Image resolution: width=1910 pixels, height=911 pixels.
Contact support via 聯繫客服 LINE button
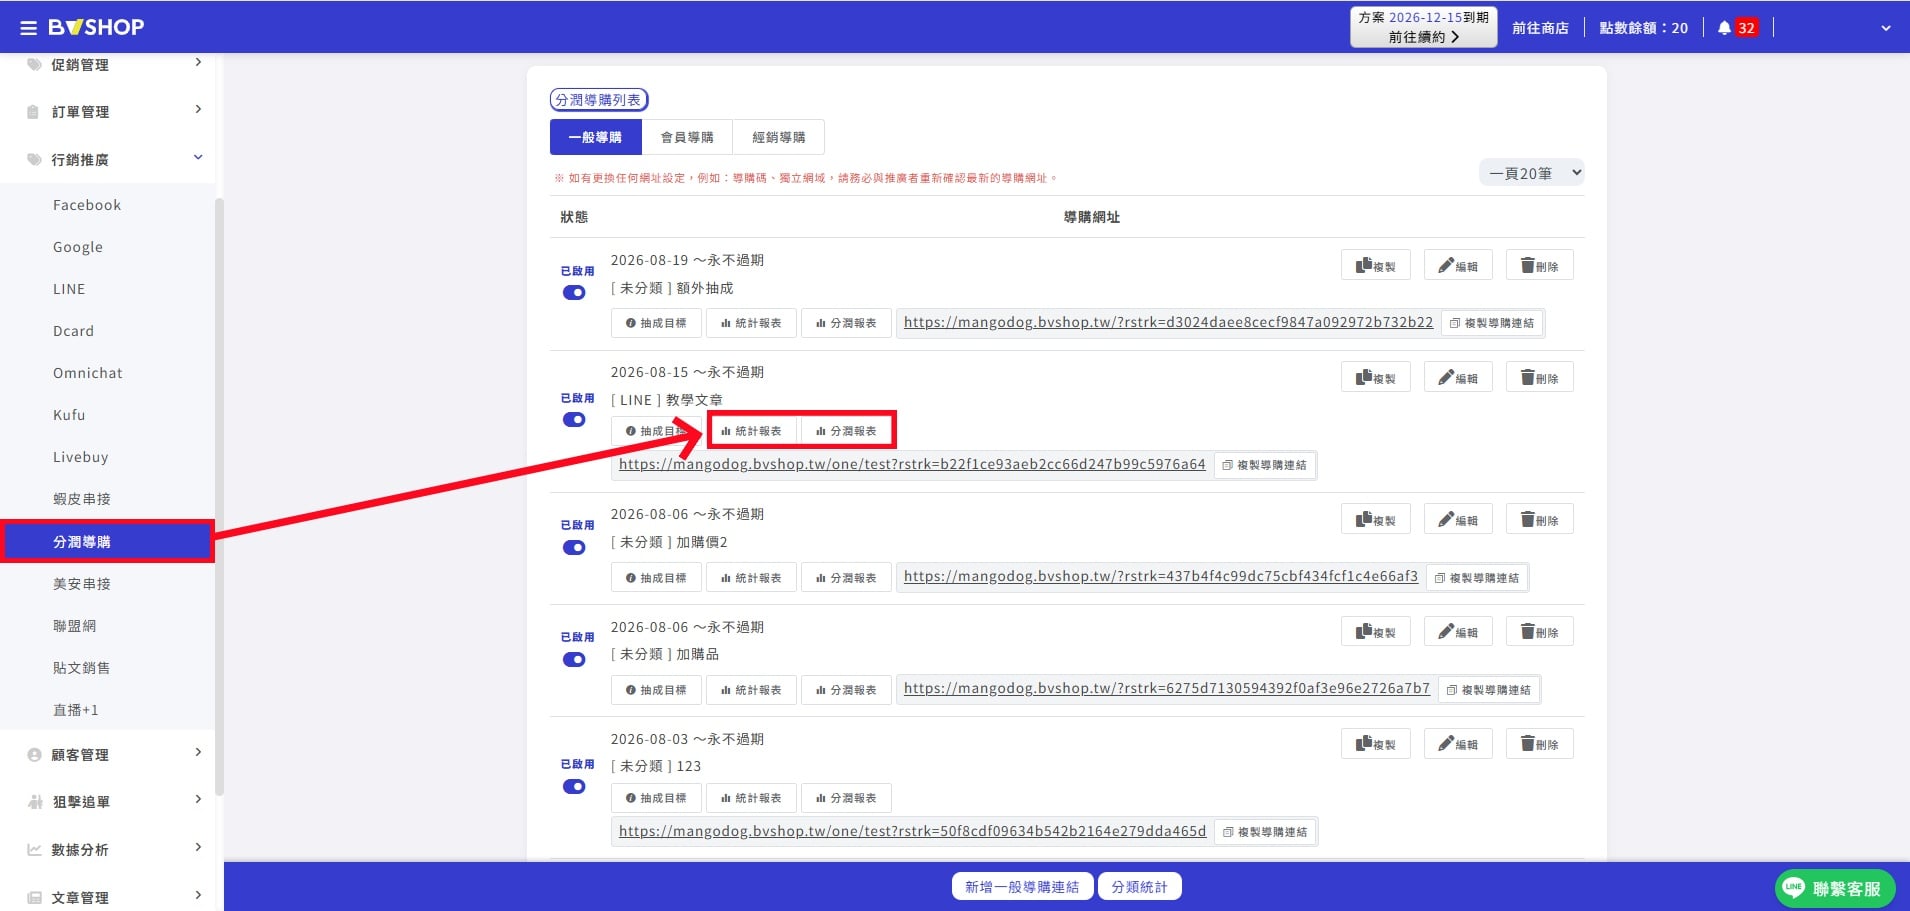click(x=1835, y=888)
